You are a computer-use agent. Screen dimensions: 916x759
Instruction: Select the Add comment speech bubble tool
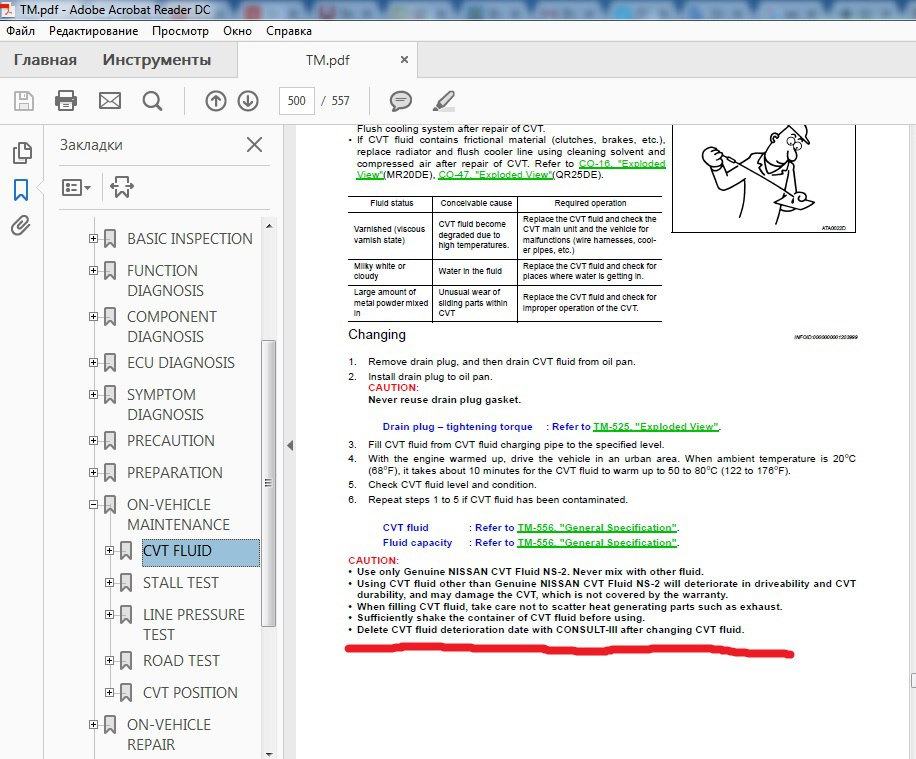click(401, 101)
